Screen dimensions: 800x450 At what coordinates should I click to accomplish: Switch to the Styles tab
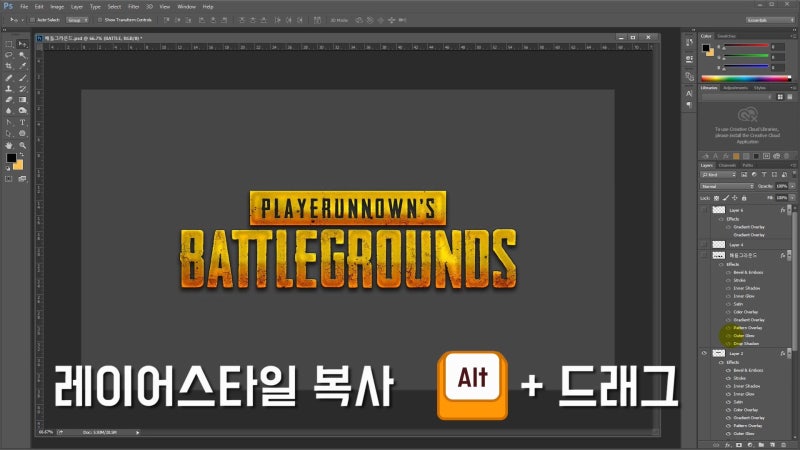tap(760, 88)
